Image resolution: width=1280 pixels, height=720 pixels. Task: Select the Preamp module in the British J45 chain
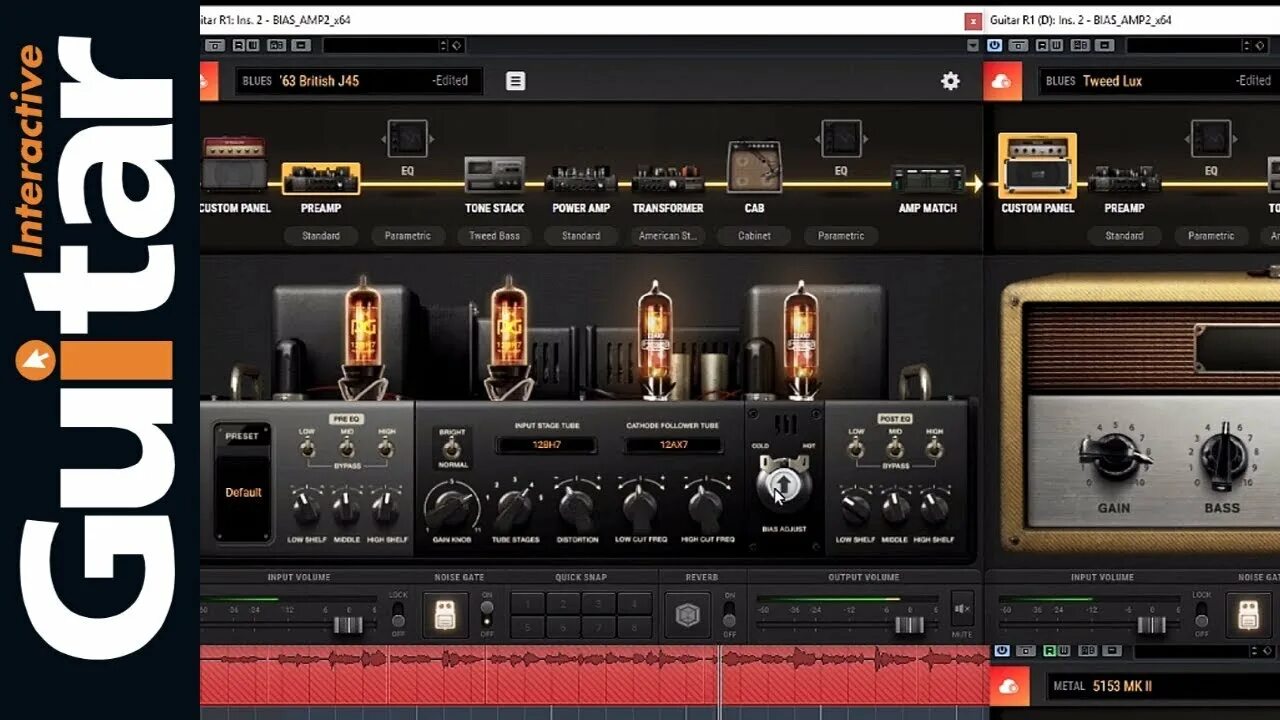pyautogui.click(x=320, y=179)
